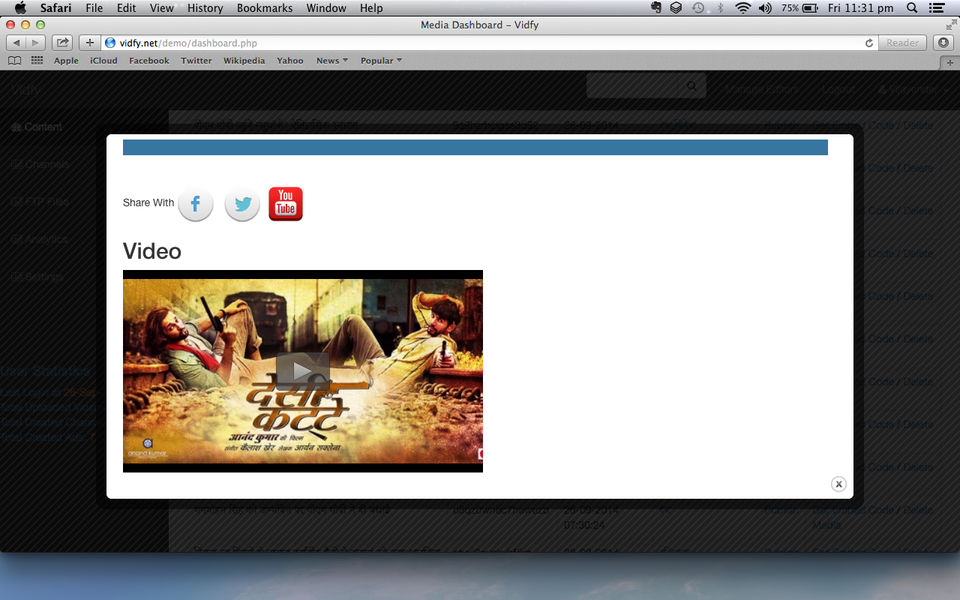This screenshot has height=600, width=960.
Task: Open Window menu
Action: 326,8
